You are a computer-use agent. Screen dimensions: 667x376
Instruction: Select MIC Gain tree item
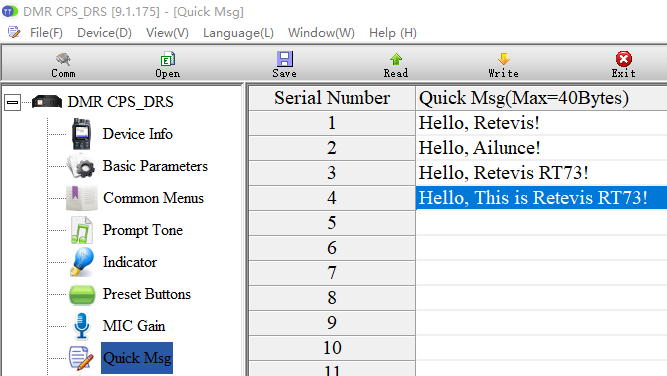tap(134, 326)
